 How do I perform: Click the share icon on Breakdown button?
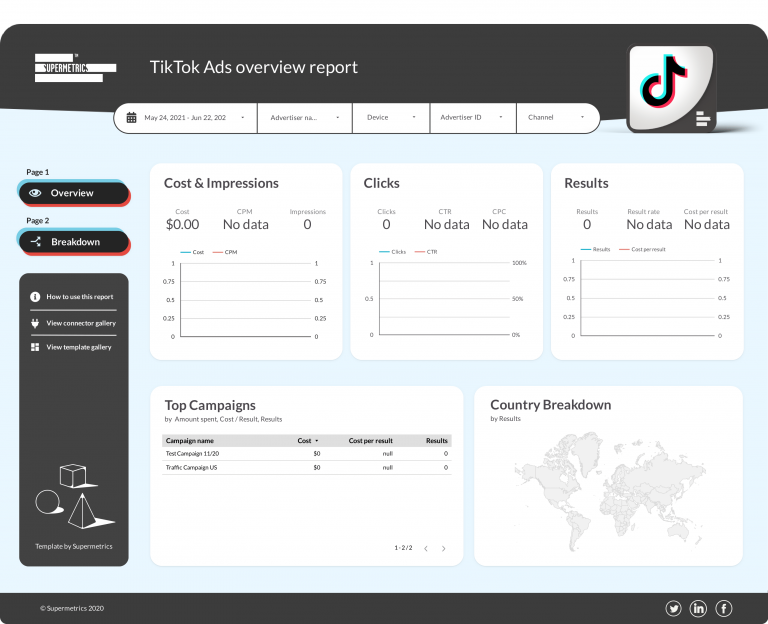(36, 241)
